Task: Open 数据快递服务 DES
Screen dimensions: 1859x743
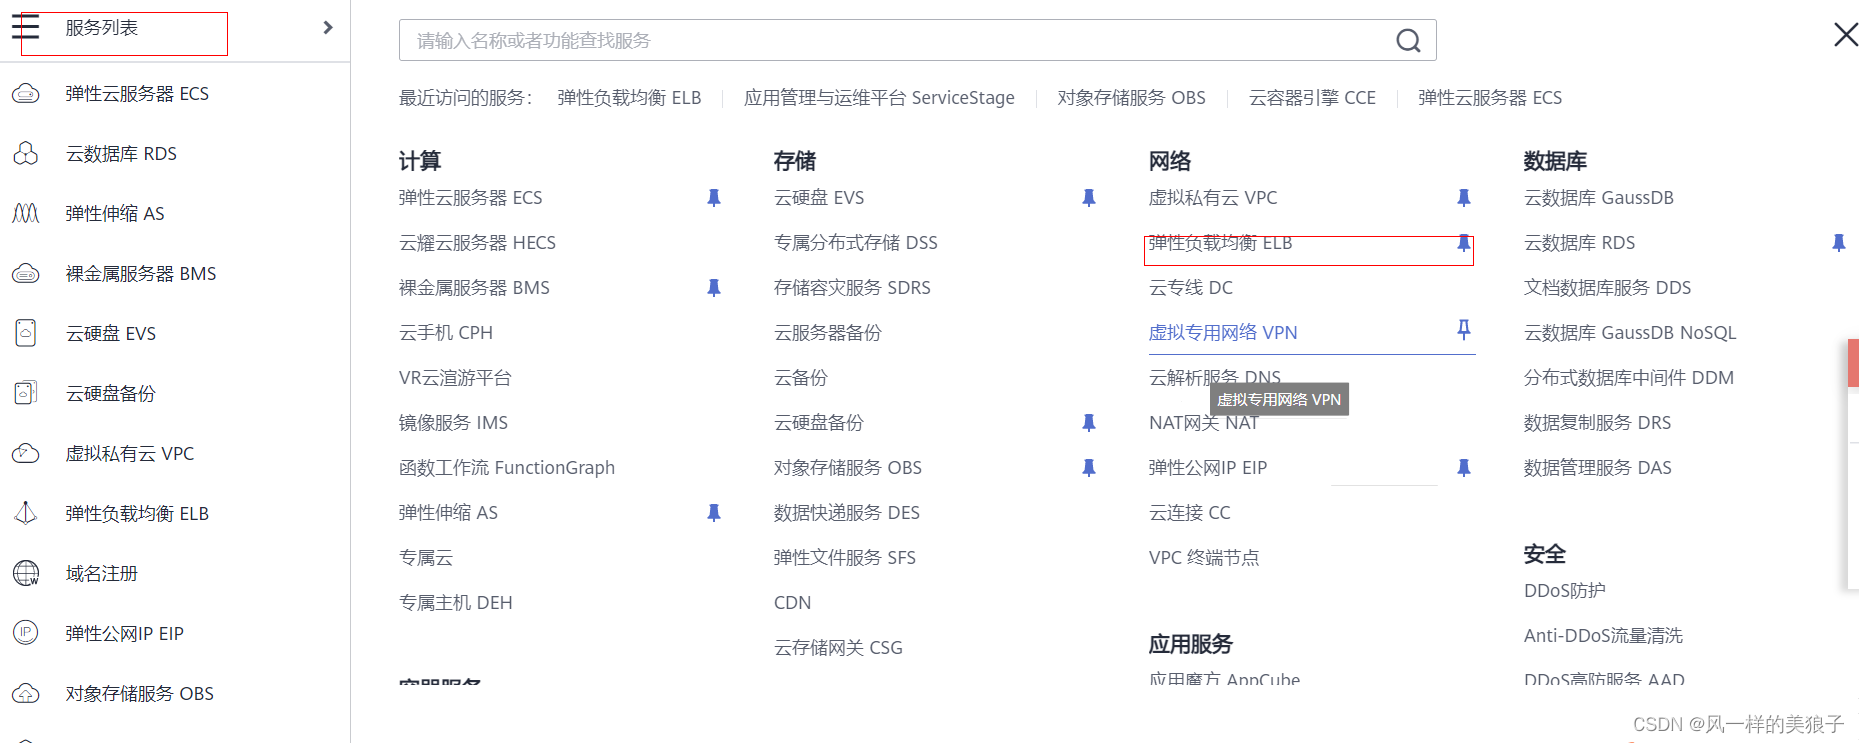Action: pos(847,513)
